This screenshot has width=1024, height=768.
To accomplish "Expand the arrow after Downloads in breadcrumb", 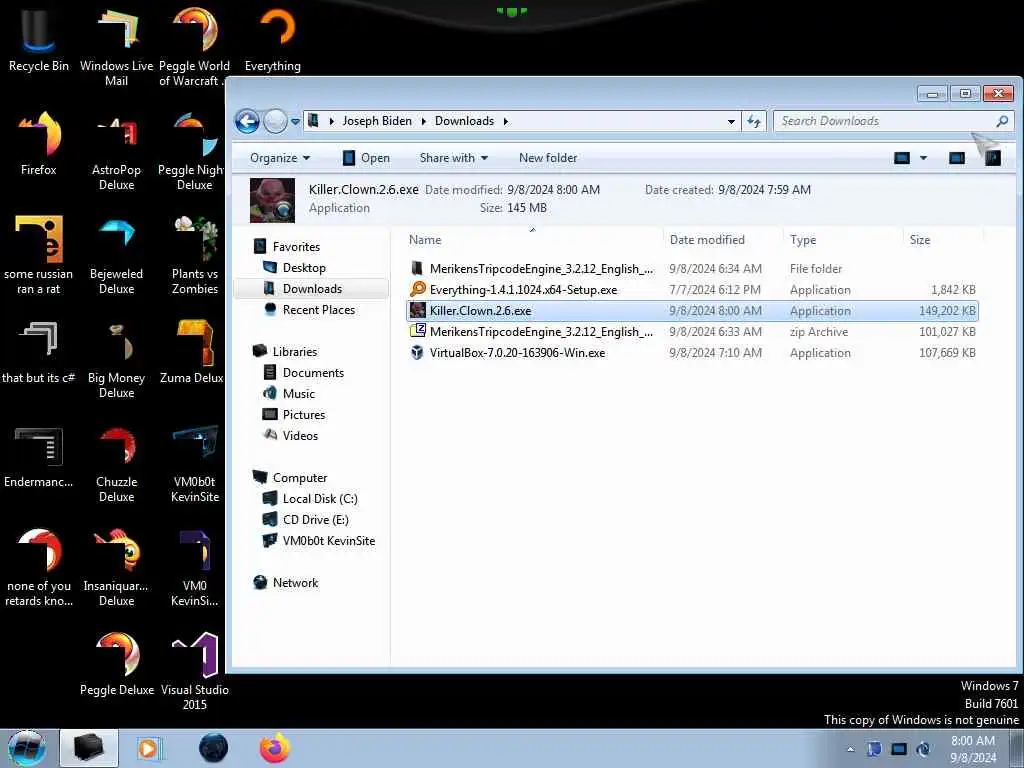I will 505,121.
